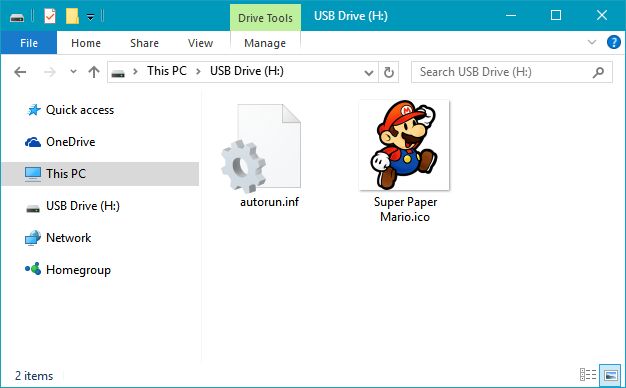Screen dimensions: 626x388
Task: Select Network in navigation pane
Action: coord(68,238)
